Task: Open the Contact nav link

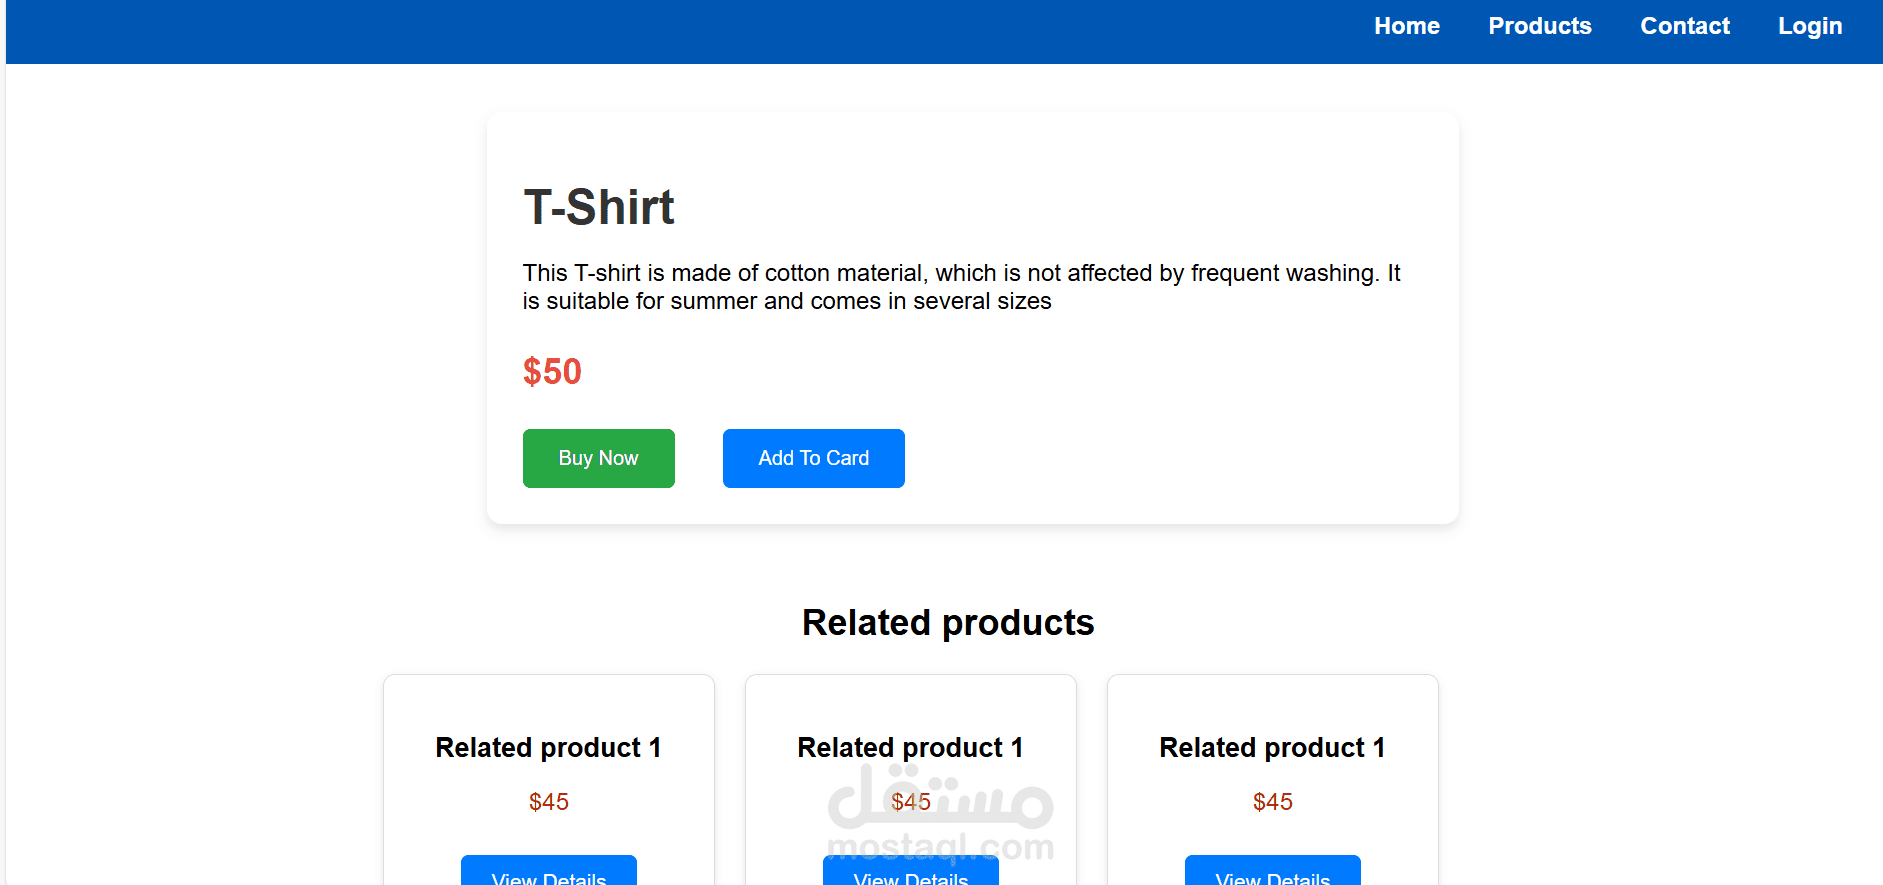Action: click(1684, 26)
